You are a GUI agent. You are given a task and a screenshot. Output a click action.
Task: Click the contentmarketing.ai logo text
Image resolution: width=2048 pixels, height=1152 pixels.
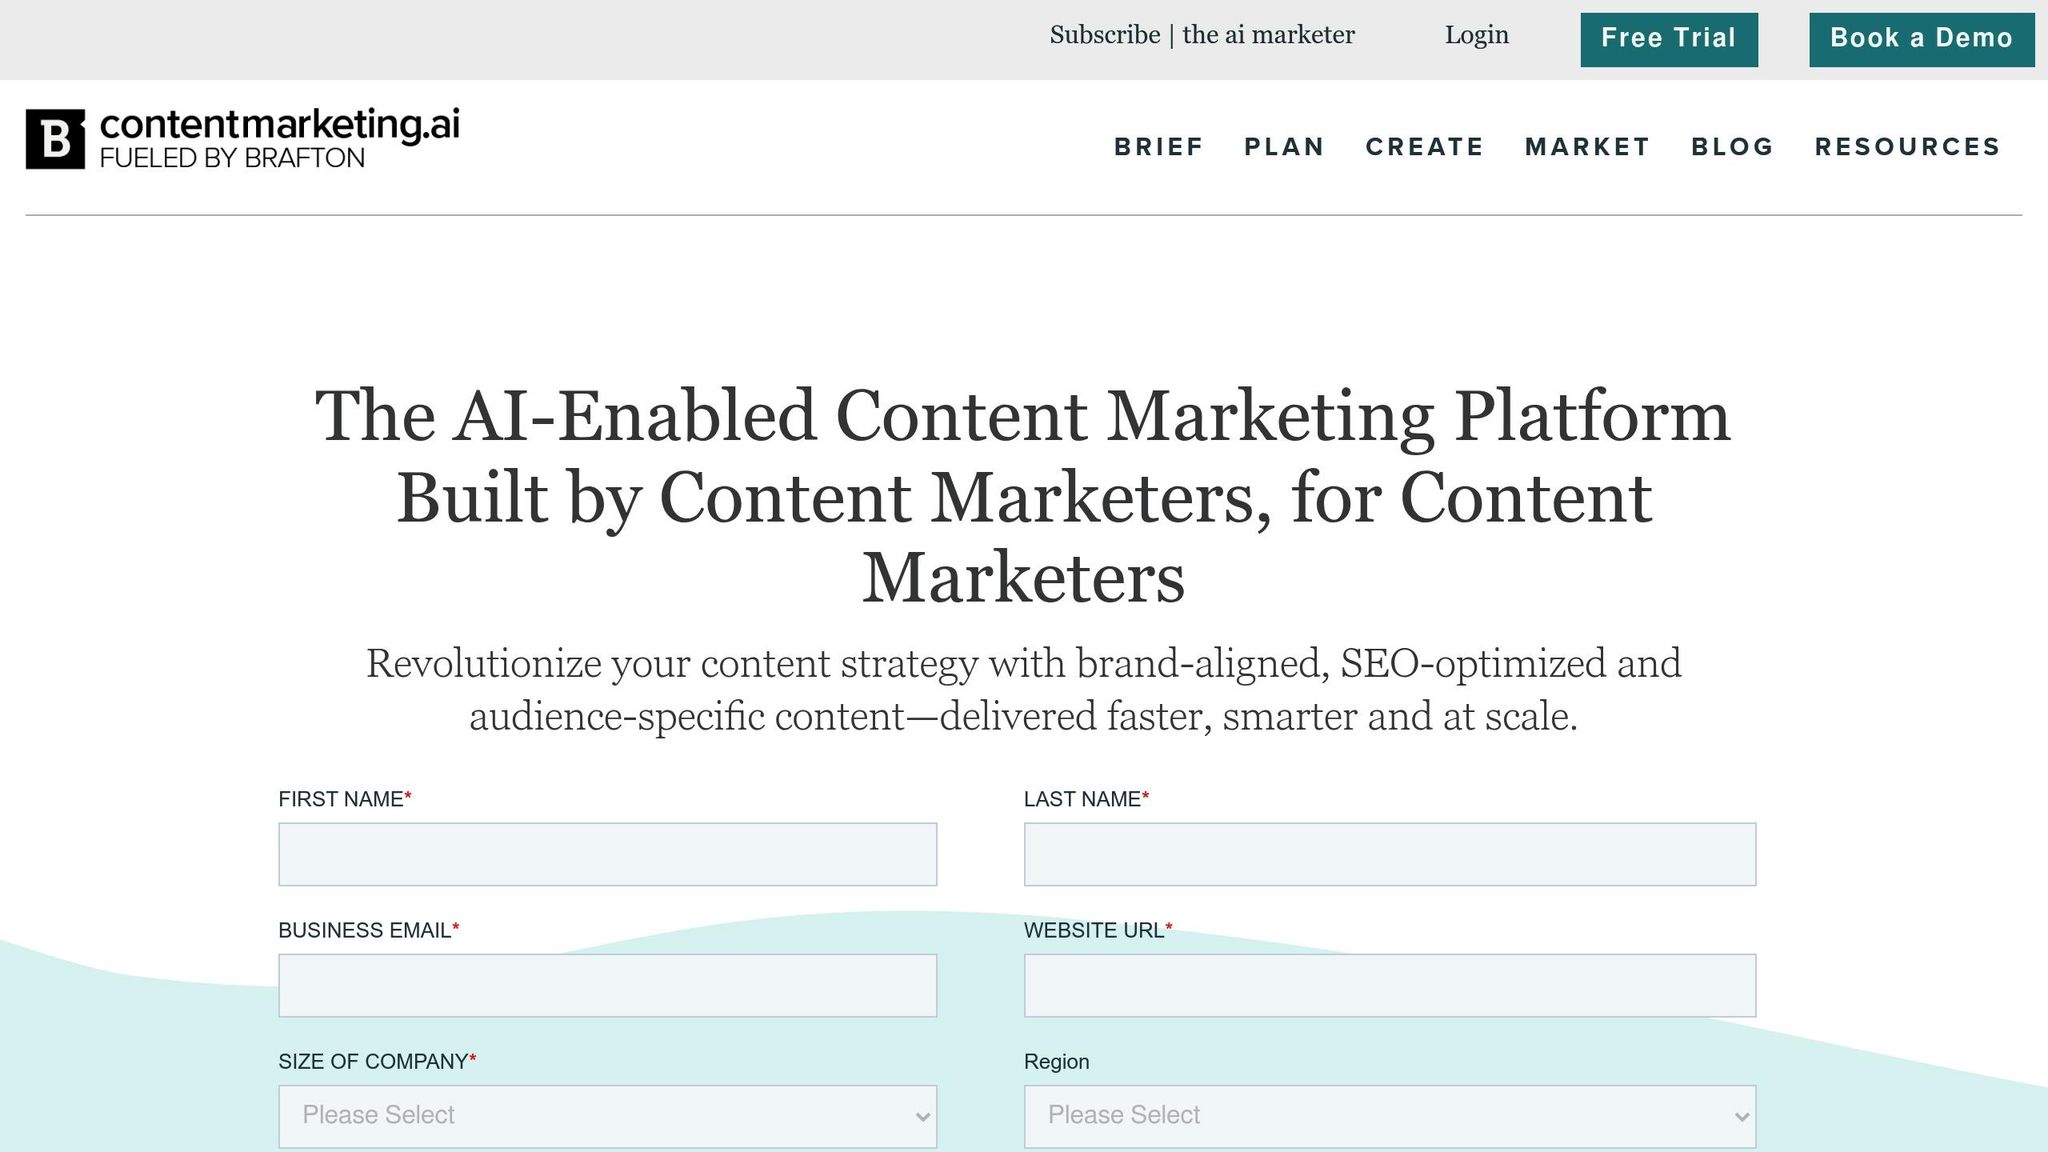point(279,125)
